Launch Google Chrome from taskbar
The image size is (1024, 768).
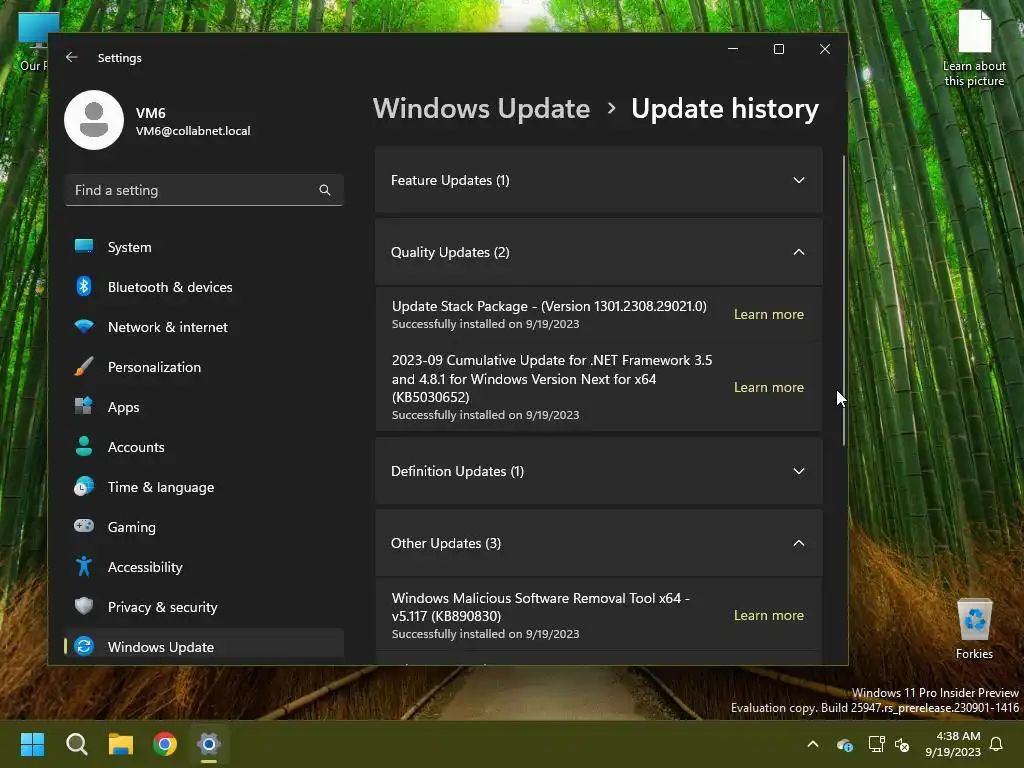pos(165,744)
